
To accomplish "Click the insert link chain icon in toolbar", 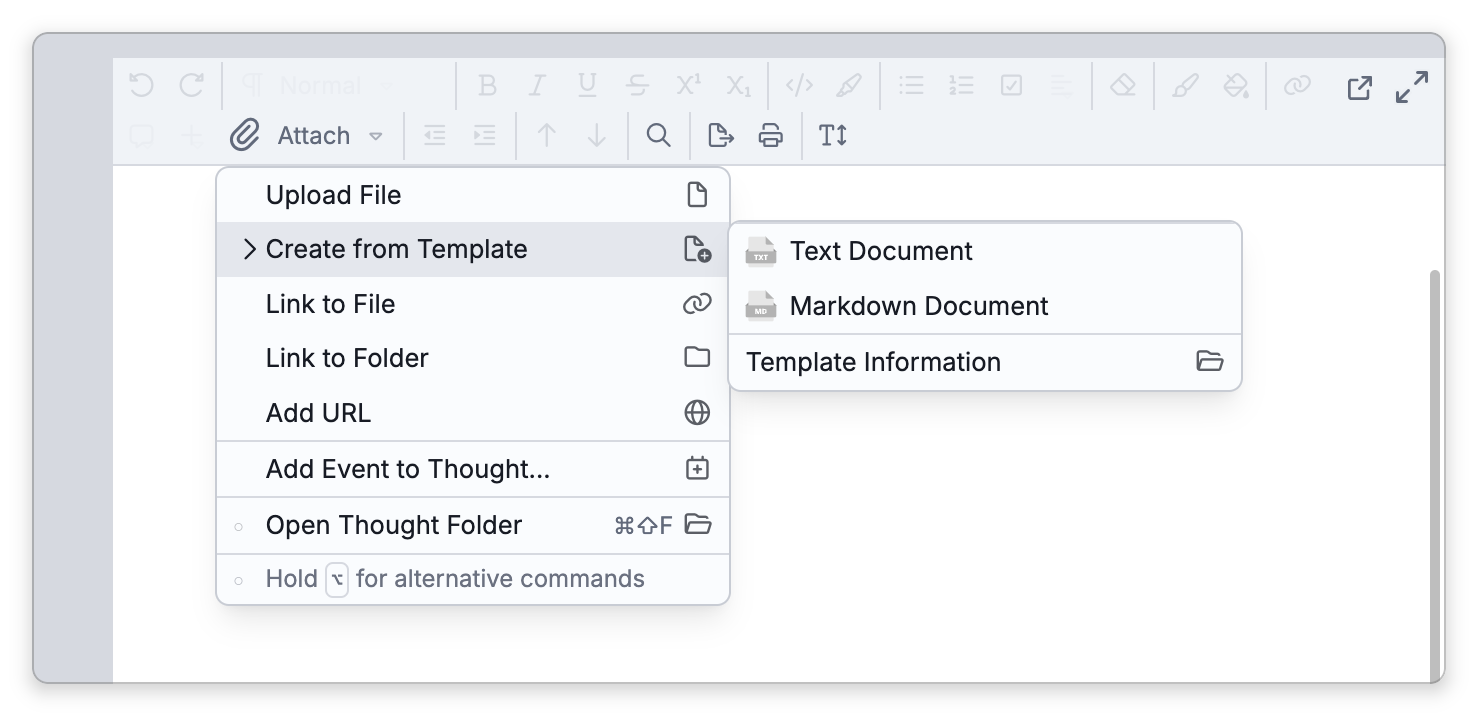I will [x=1297, y=86].
